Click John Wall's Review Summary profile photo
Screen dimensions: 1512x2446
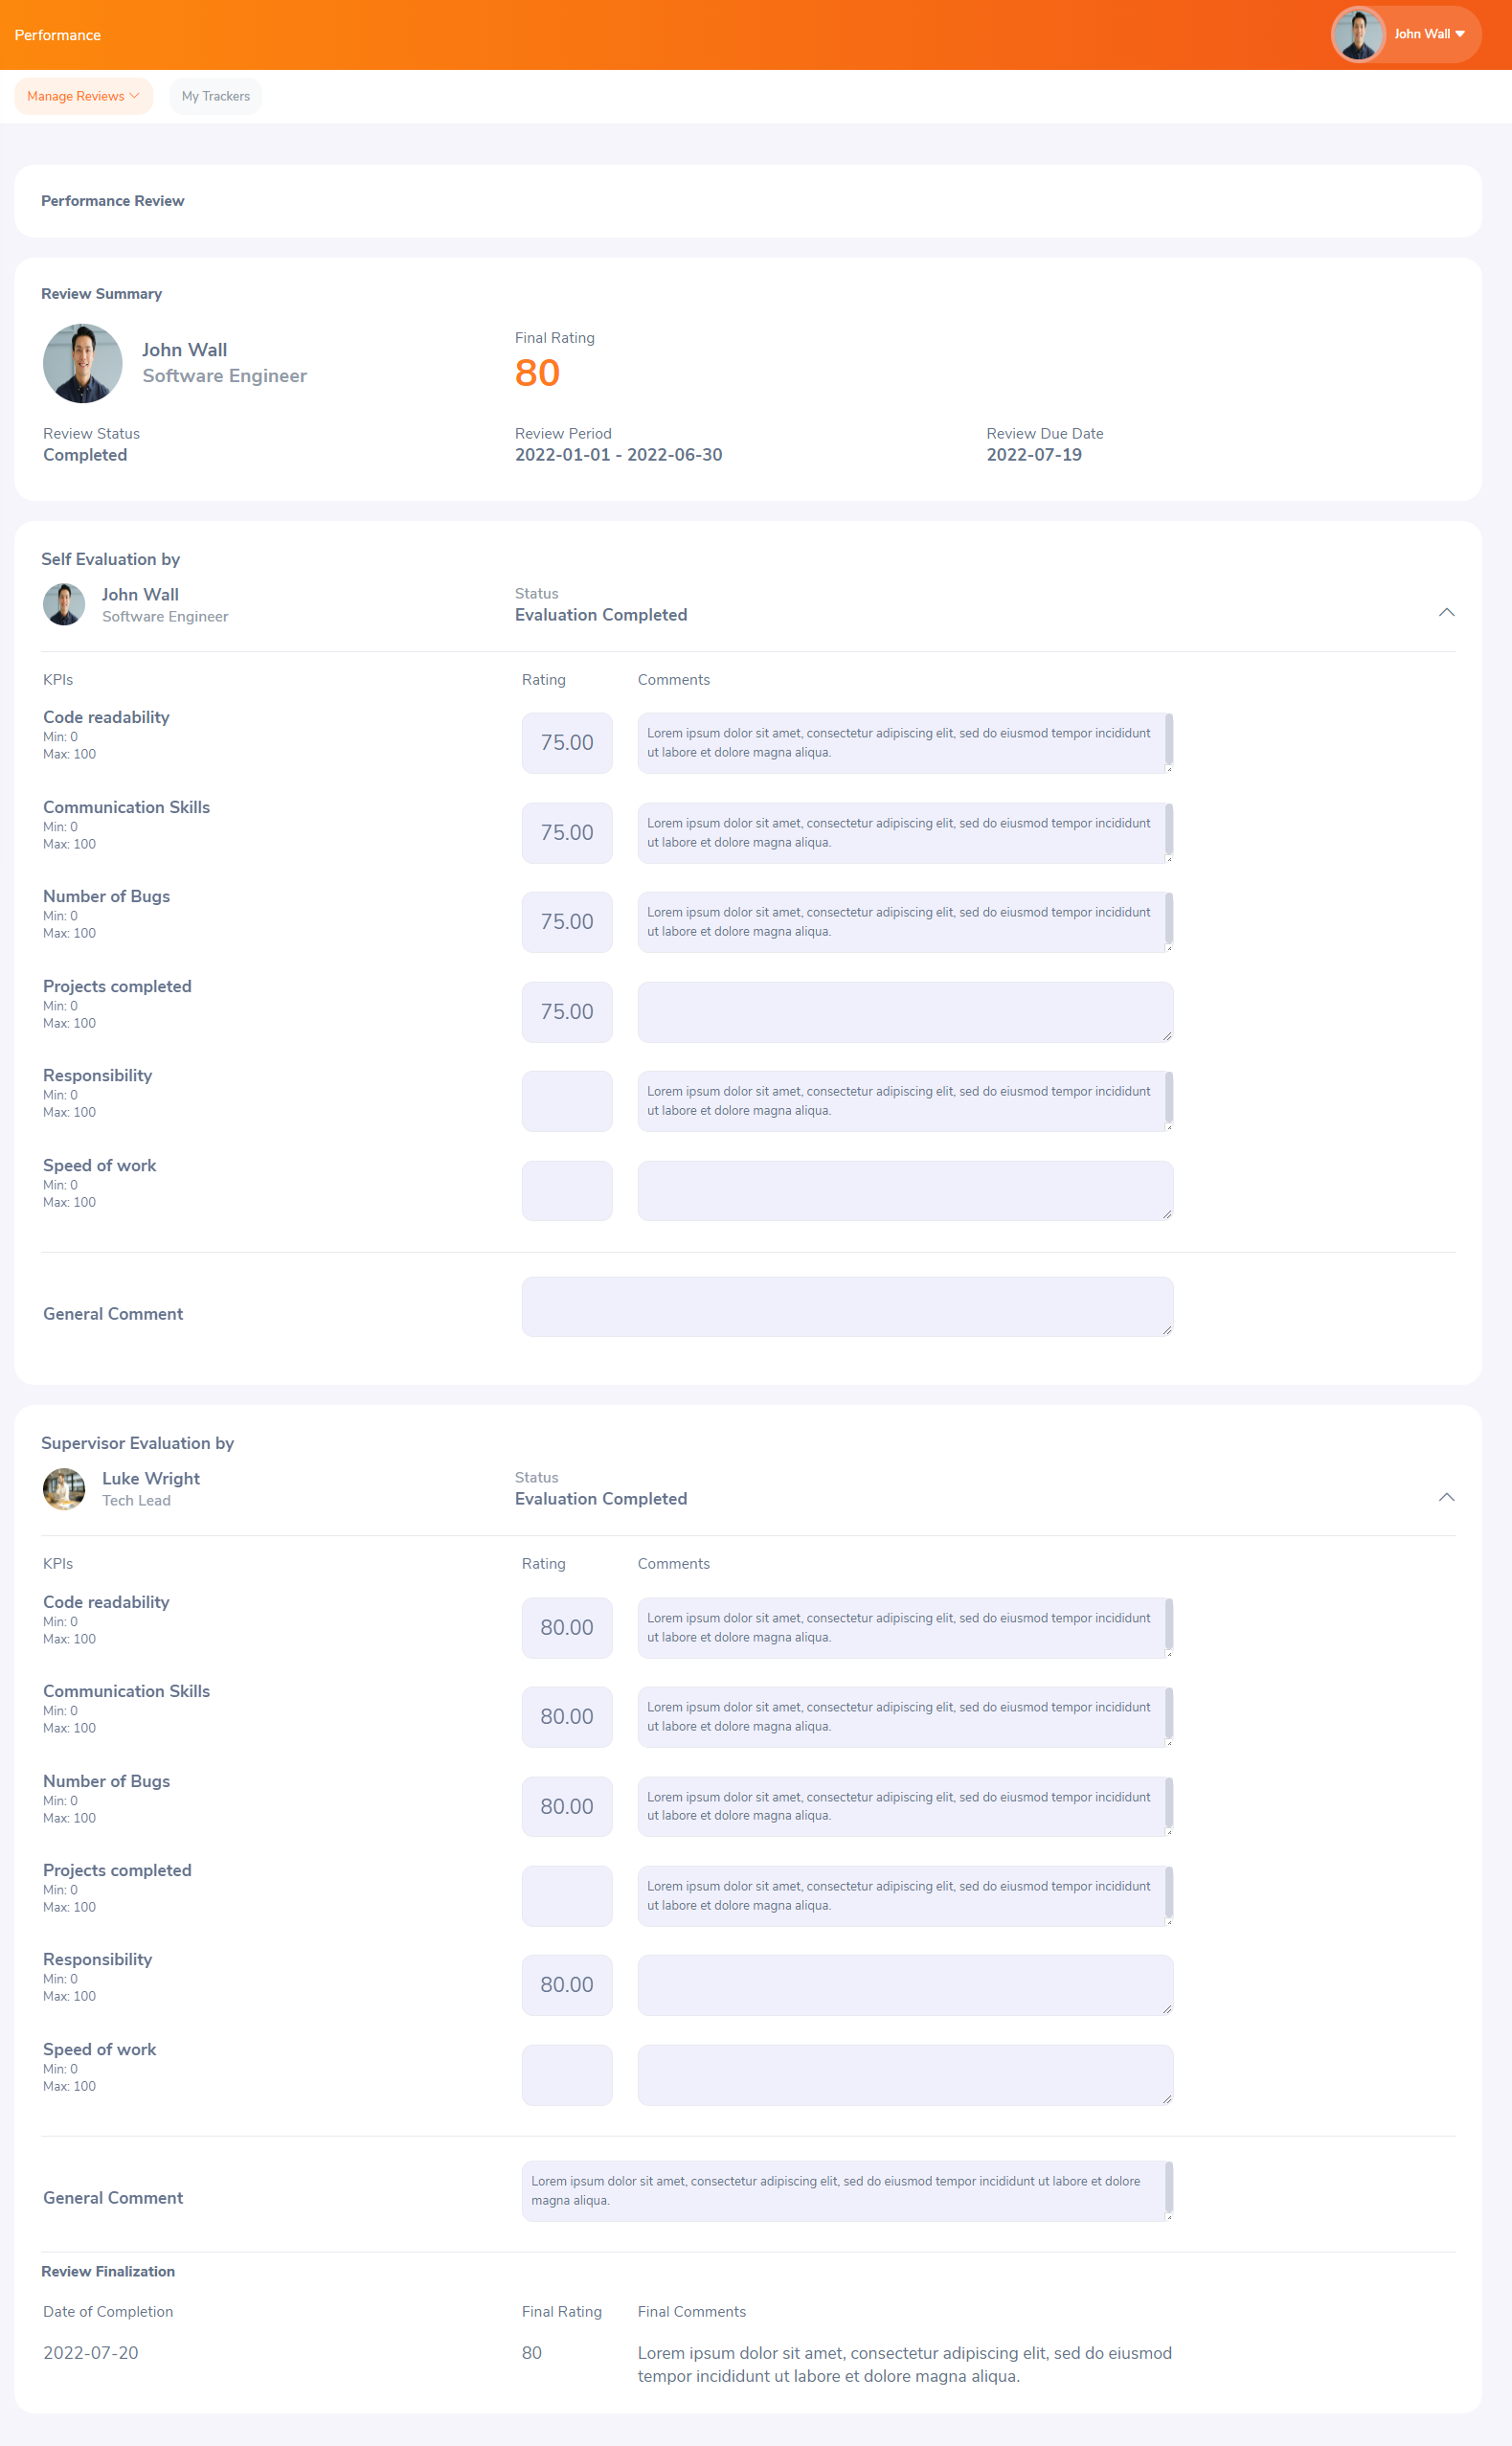82,363
